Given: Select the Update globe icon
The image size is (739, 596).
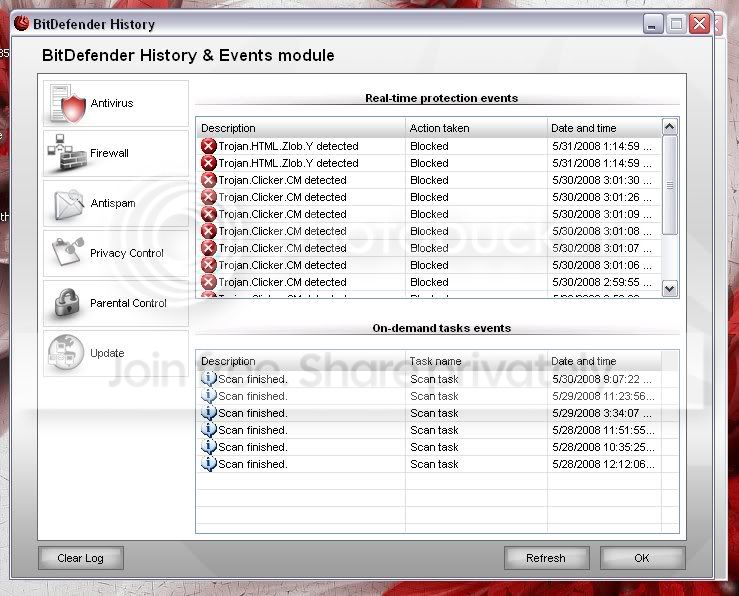Looking at the screenshot, I should [66, 352].
